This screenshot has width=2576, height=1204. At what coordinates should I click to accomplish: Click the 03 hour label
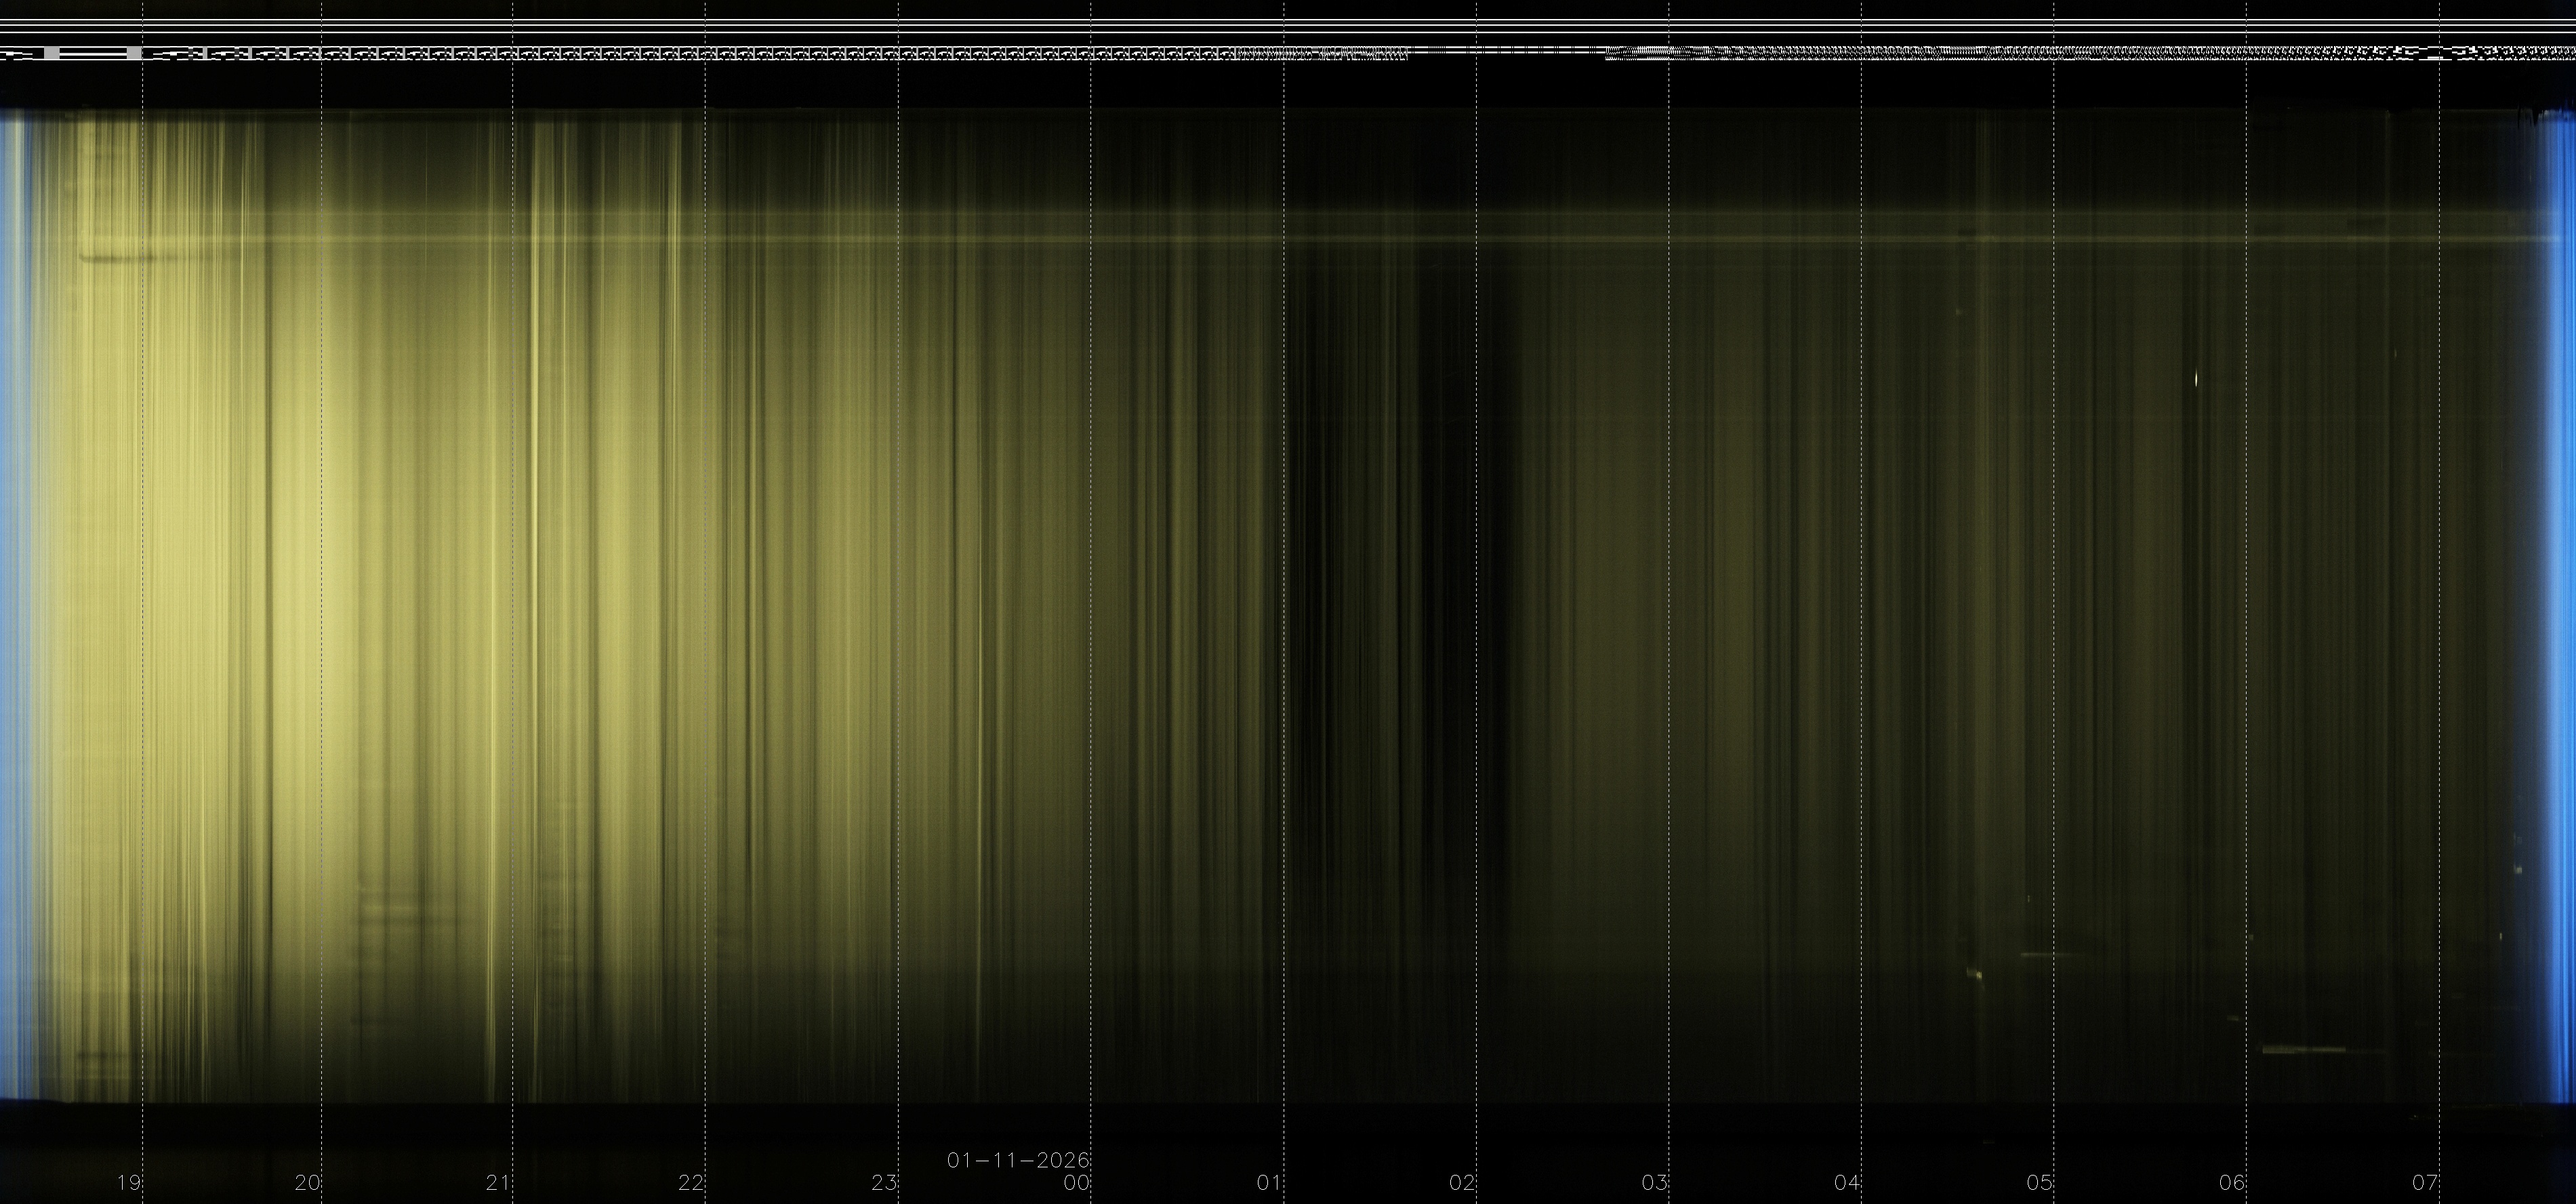1654,1183
